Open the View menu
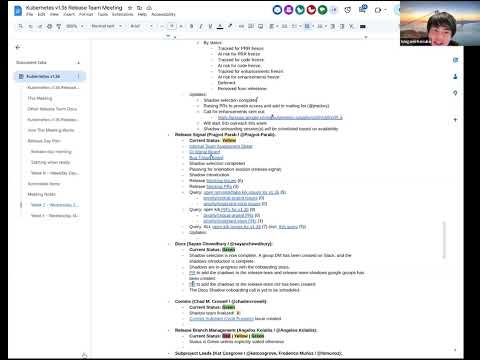Viewport: 480px width, 360px height. coord(54,14)
